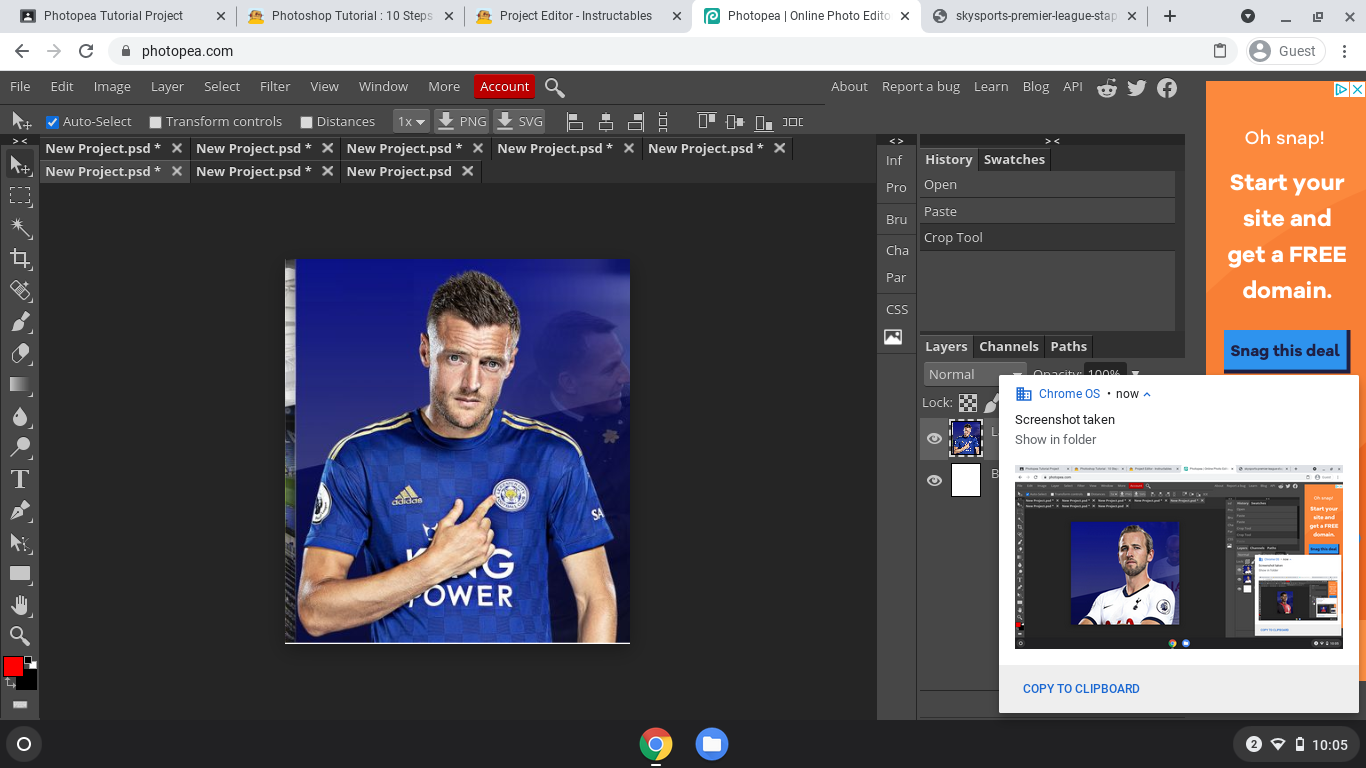Select the Hand tool
1366x768 pixels.
click(19, 604)
